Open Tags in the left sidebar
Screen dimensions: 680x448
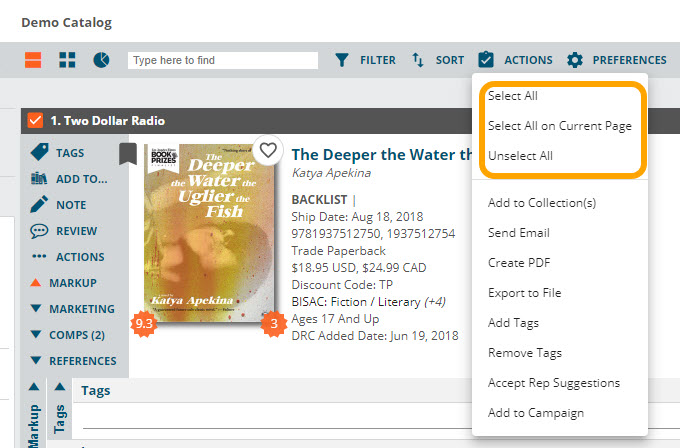point(70,153)
